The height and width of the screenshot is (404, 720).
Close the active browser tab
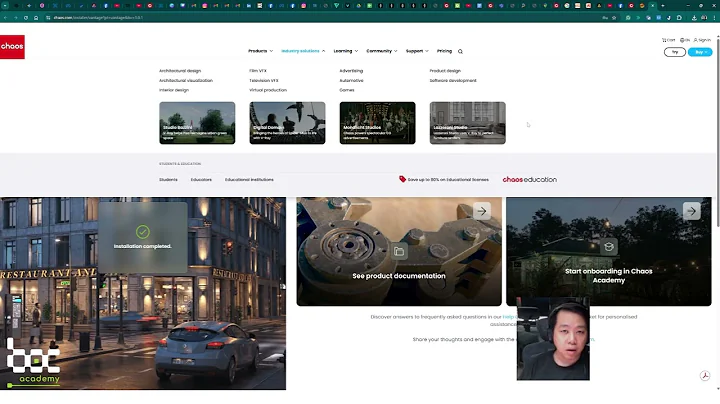pyautogui.click(x=652, y=6)
